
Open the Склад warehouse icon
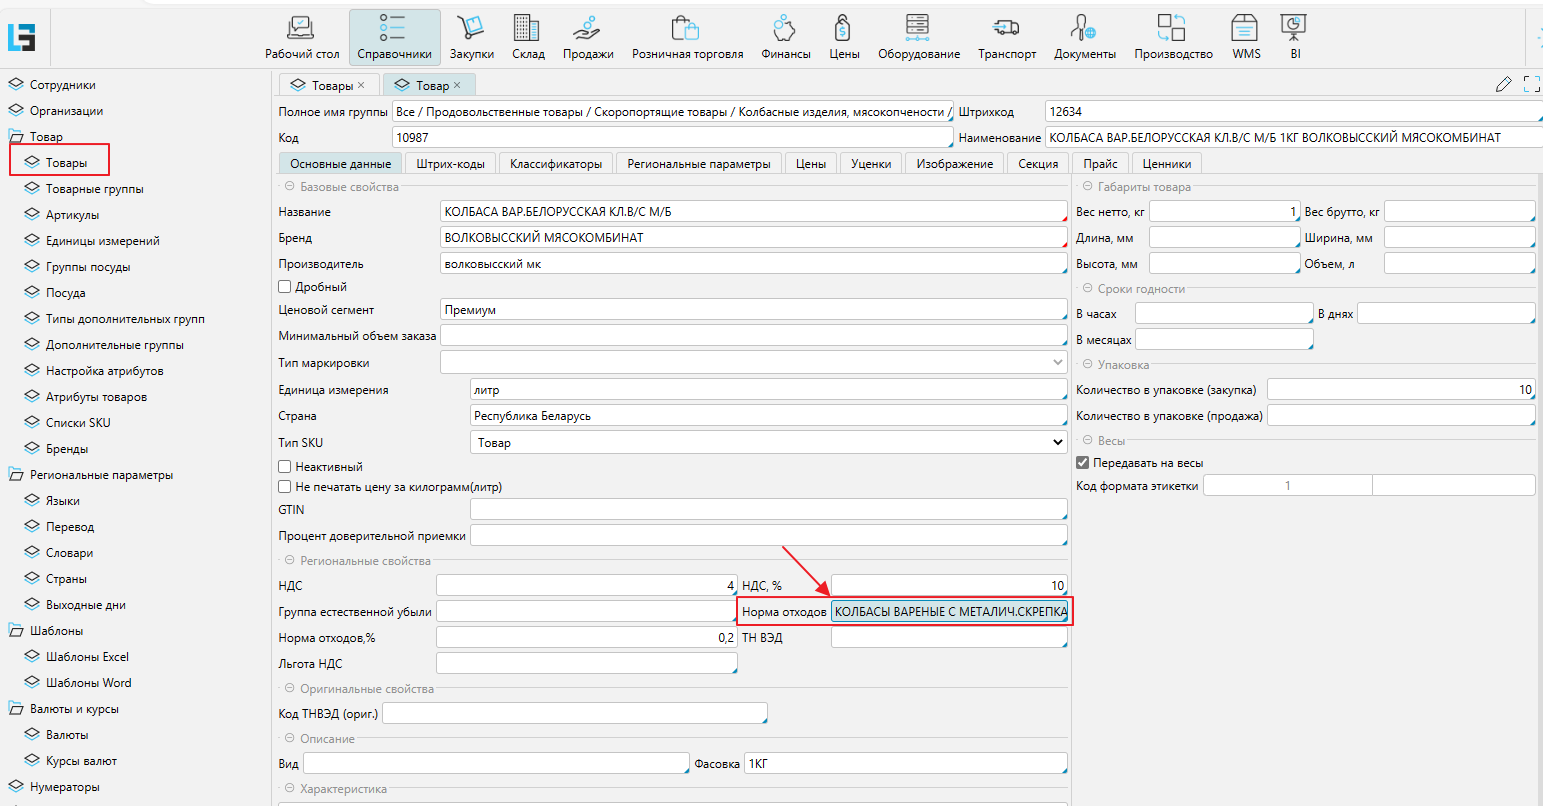point(528,28)
